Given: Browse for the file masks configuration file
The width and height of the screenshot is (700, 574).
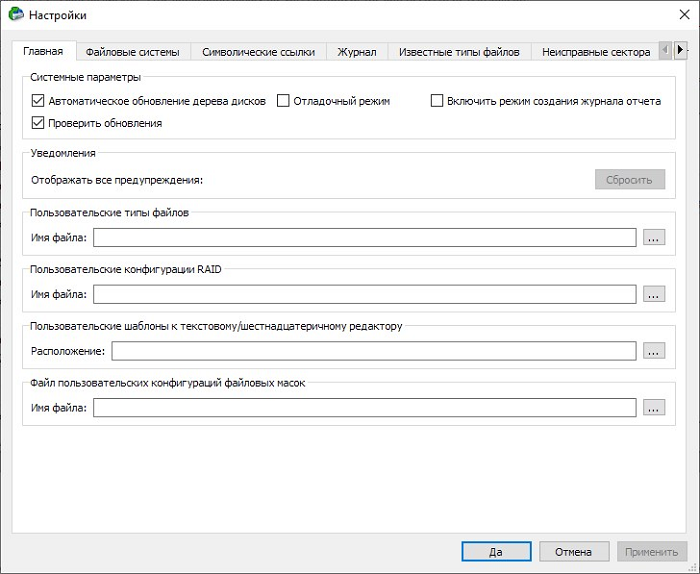Looking at the screenshot, I should pyautogui.click(x=654, y=408).
